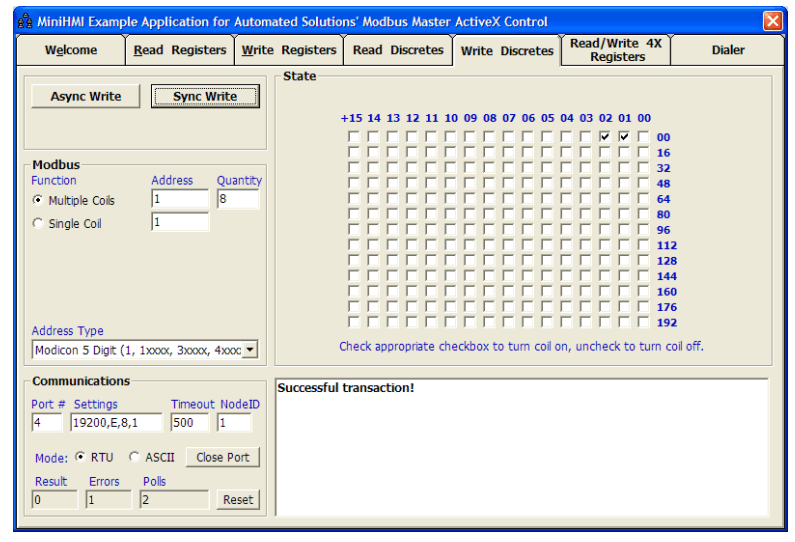Viewport: 795px width, 542px height.
Task: Click the MiniHMI application title bar icon
Action: (x=24, y=21)
